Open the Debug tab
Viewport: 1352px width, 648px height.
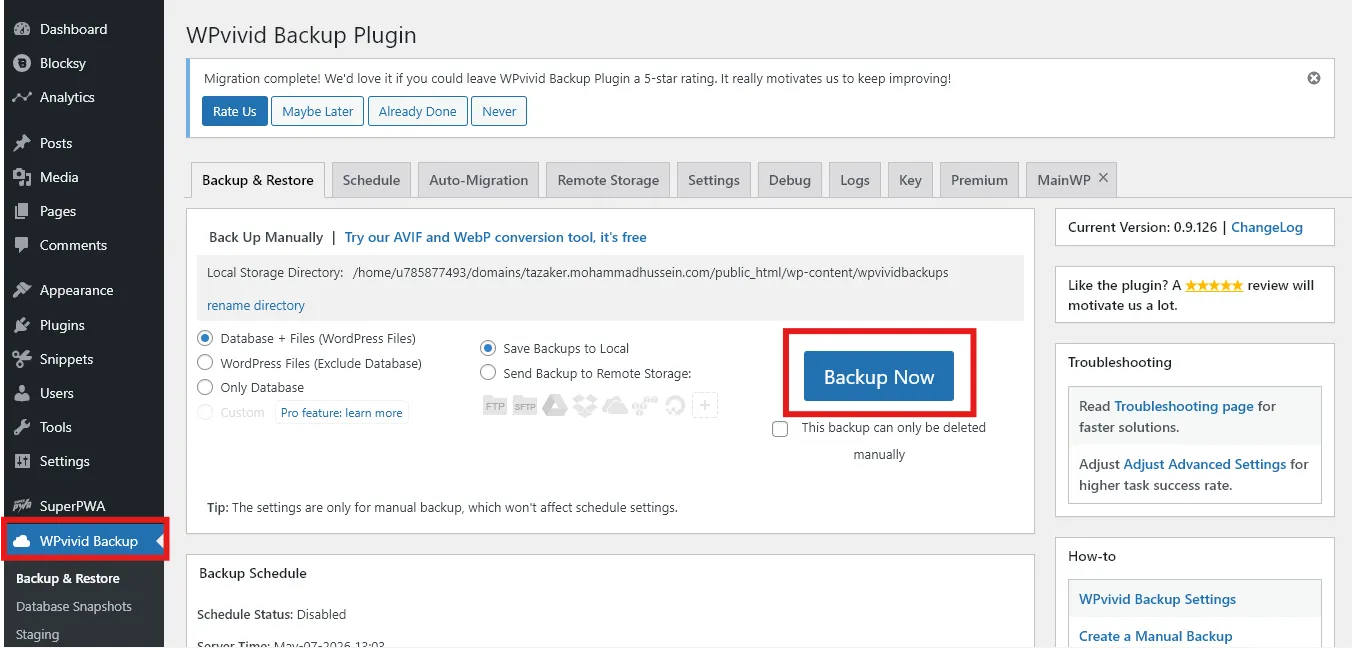[790, 180]
